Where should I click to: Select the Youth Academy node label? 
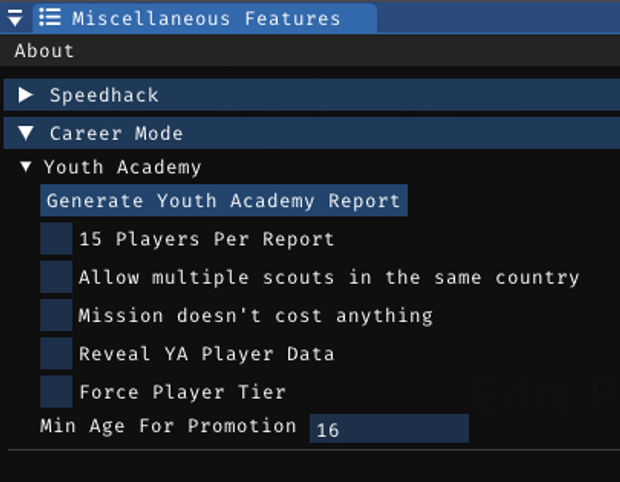pyautogui.click(x=122, y=167)
